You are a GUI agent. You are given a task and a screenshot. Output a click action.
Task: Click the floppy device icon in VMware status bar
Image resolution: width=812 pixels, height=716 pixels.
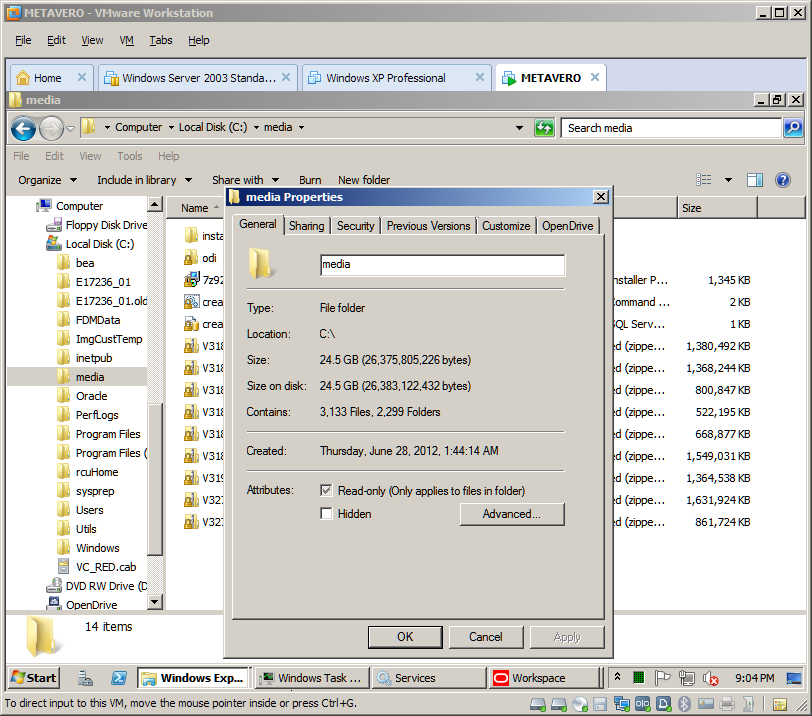600,704
